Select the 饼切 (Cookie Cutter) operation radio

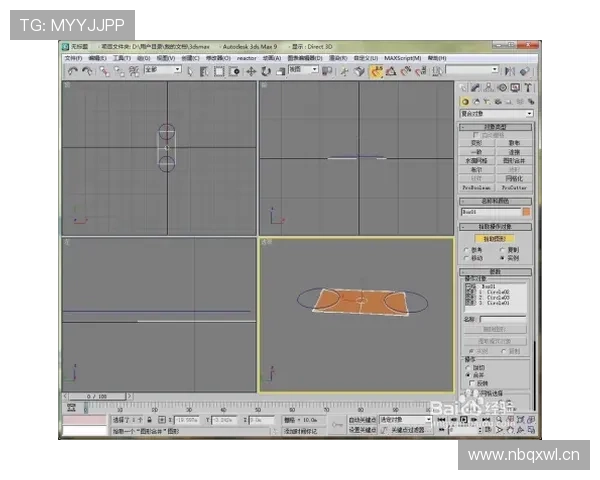coord(468,368)
